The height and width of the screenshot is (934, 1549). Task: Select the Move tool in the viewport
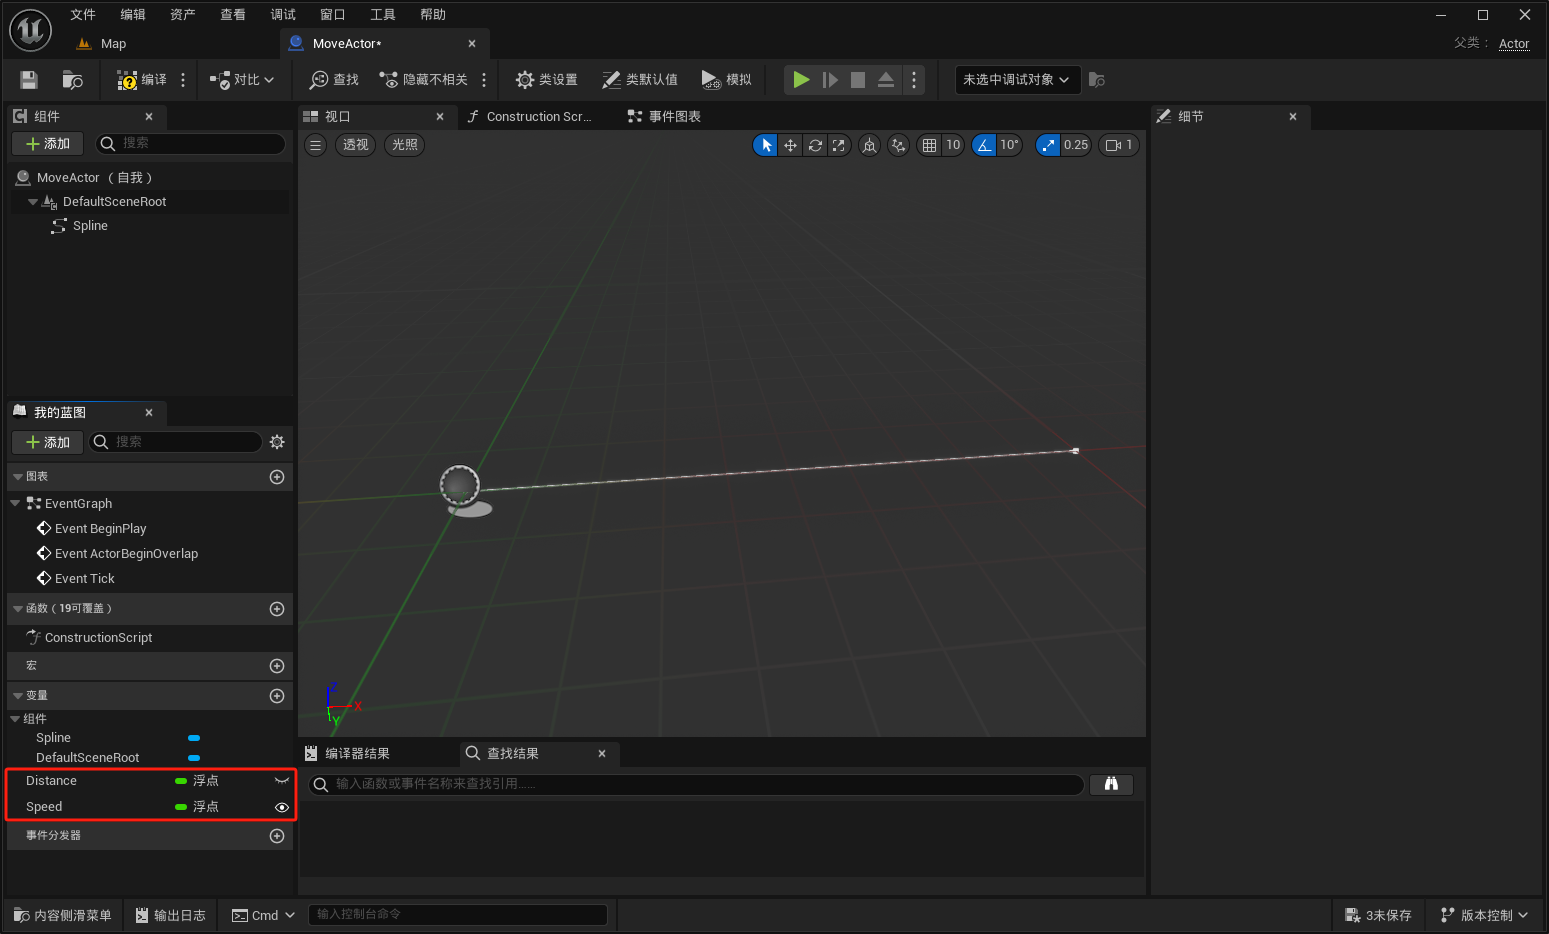click(790, 144)
